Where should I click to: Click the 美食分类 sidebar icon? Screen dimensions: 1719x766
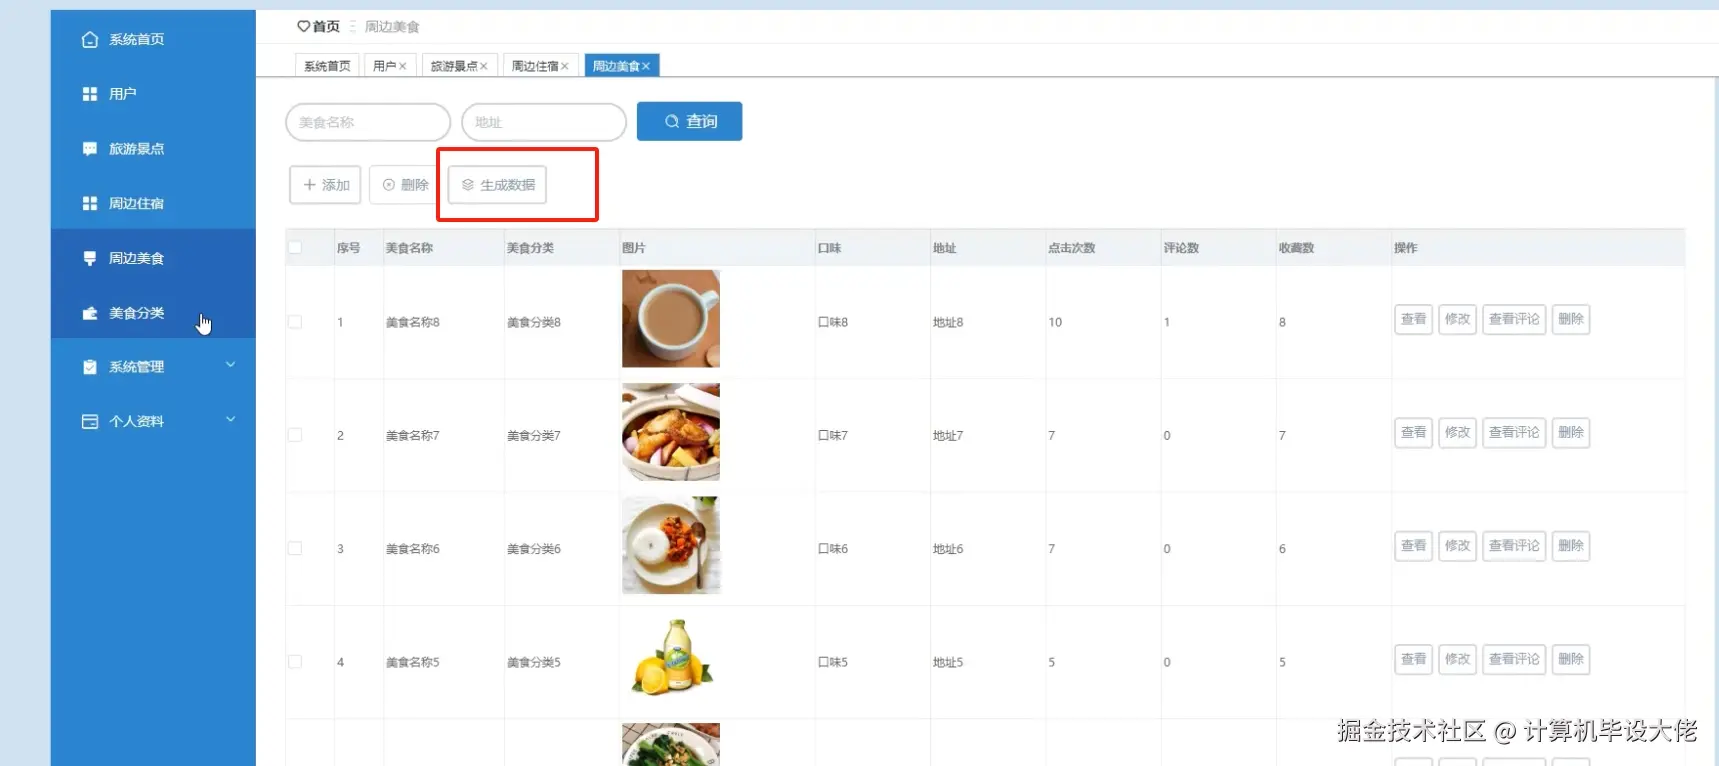[90, 313]
